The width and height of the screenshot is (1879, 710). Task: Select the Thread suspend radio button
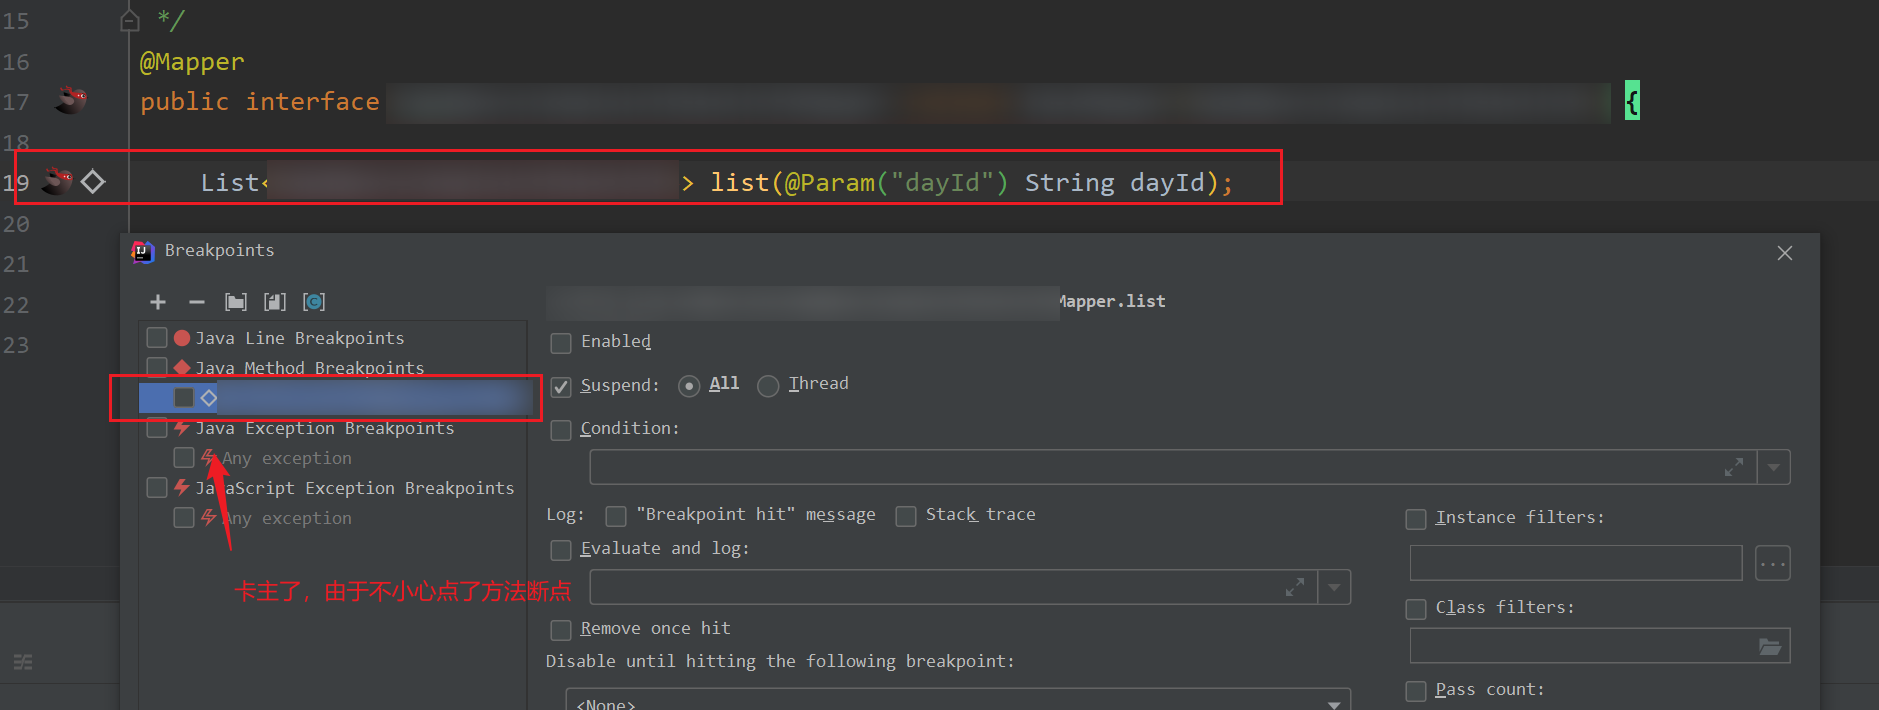click(x=768, y=386)
